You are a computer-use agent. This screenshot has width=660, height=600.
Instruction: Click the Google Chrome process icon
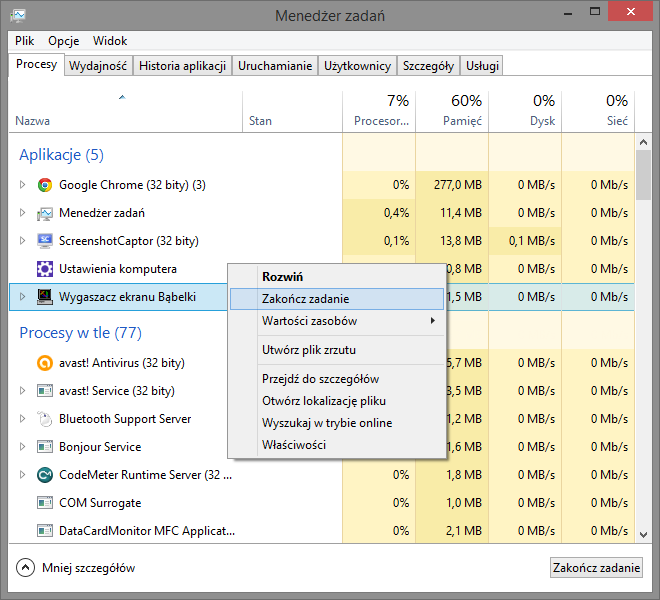[45, 185]
